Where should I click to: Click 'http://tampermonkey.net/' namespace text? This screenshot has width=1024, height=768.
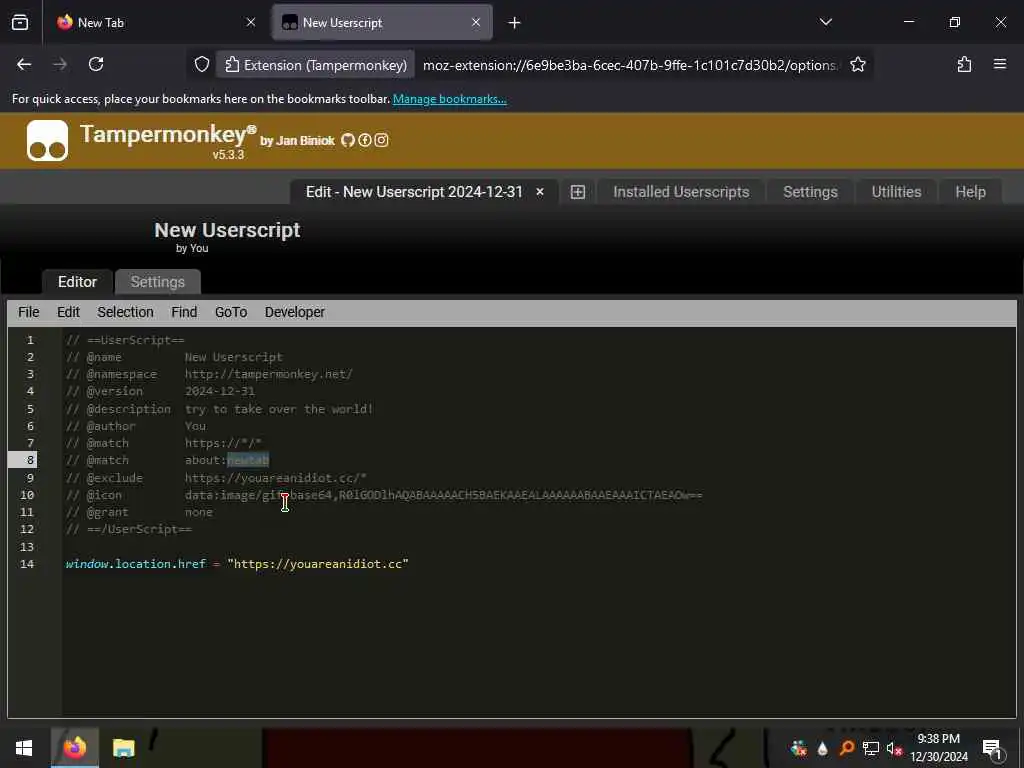[268, 374]
